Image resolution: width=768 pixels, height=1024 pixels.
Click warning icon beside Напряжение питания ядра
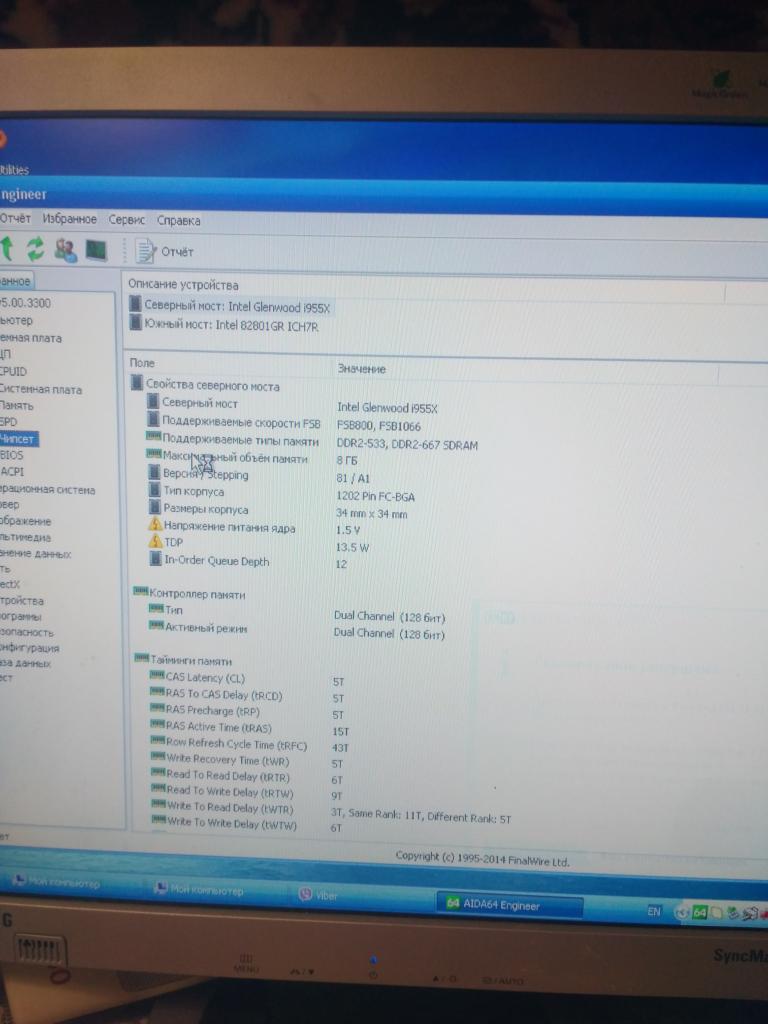pyautogui.click(x=155, y=524)
